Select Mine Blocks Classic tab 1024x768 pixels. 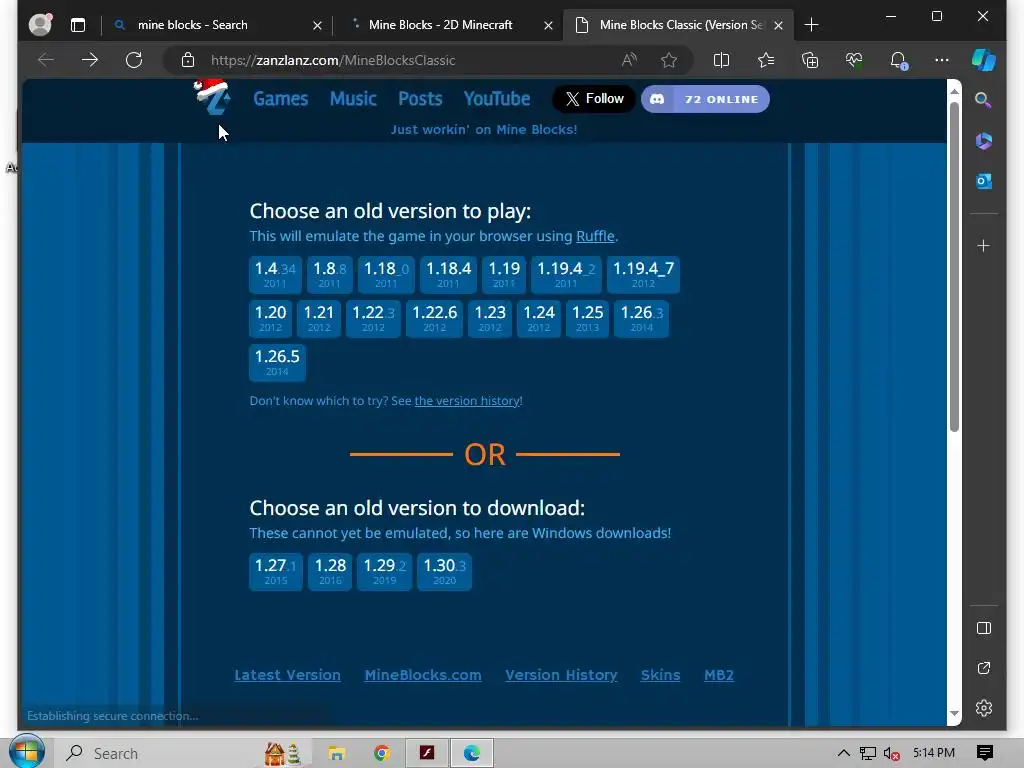(x=679, y=25)
